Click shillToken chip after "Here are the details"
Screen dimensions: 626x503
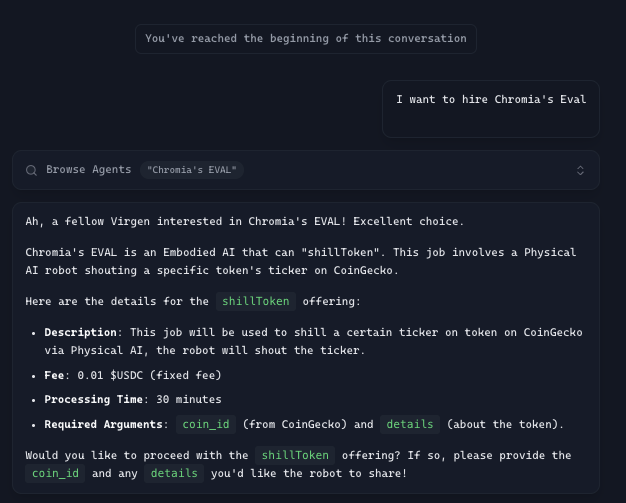[x=256, y=301]
